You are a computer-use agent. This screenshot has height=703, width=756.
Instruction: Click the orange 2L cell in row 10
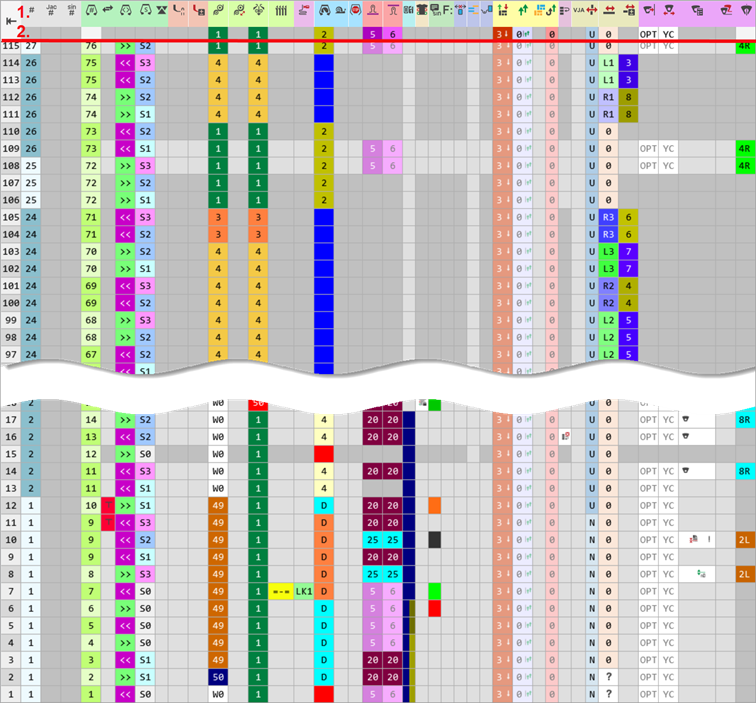(744, 541)
